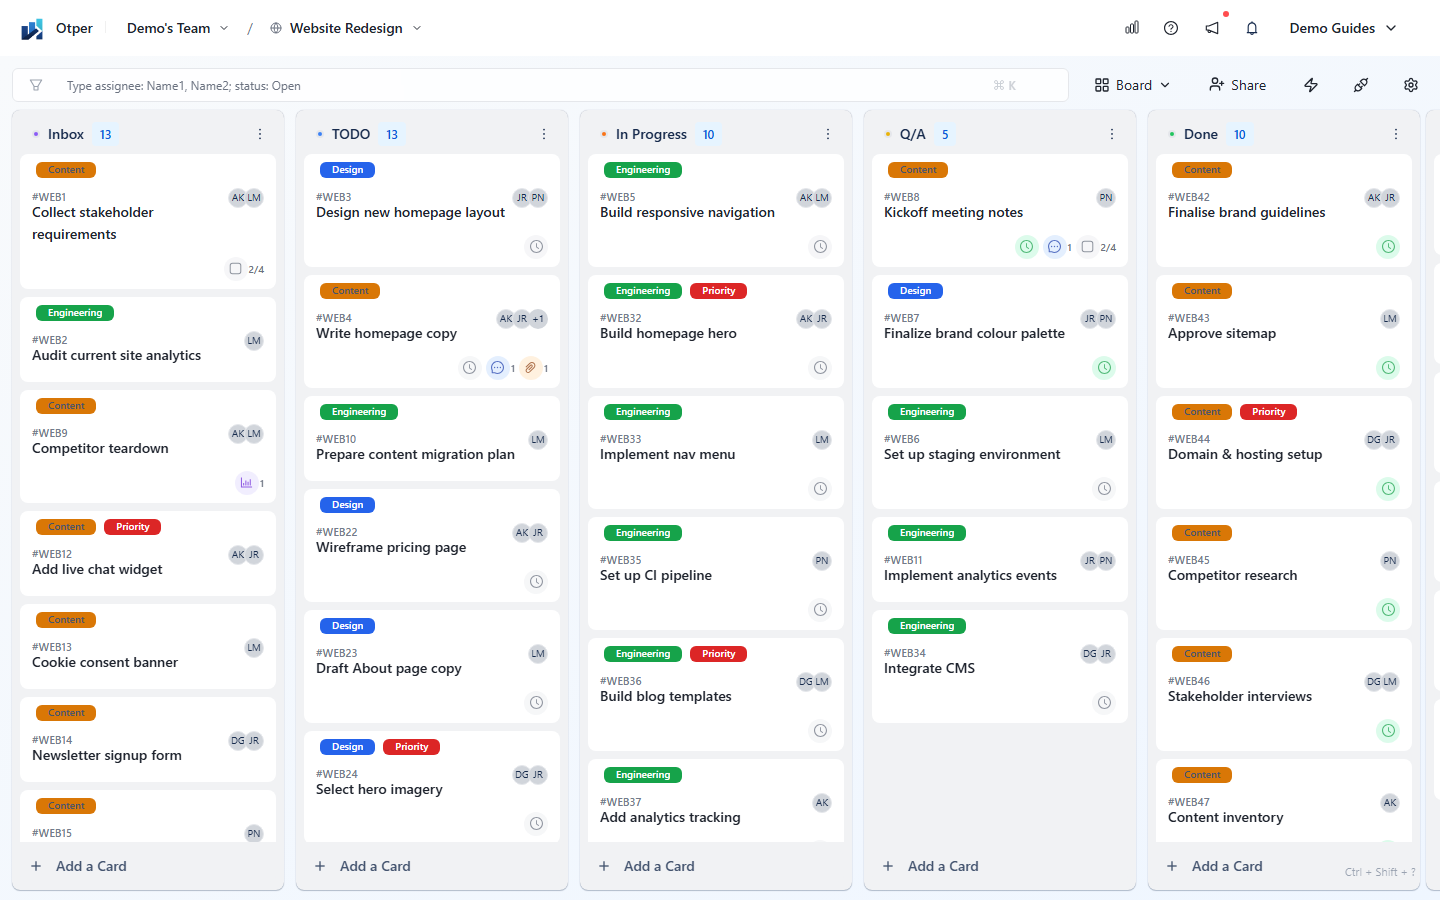Click the In Progress column title
This screenshot has width=1440, height=900.
pos(651,134)
